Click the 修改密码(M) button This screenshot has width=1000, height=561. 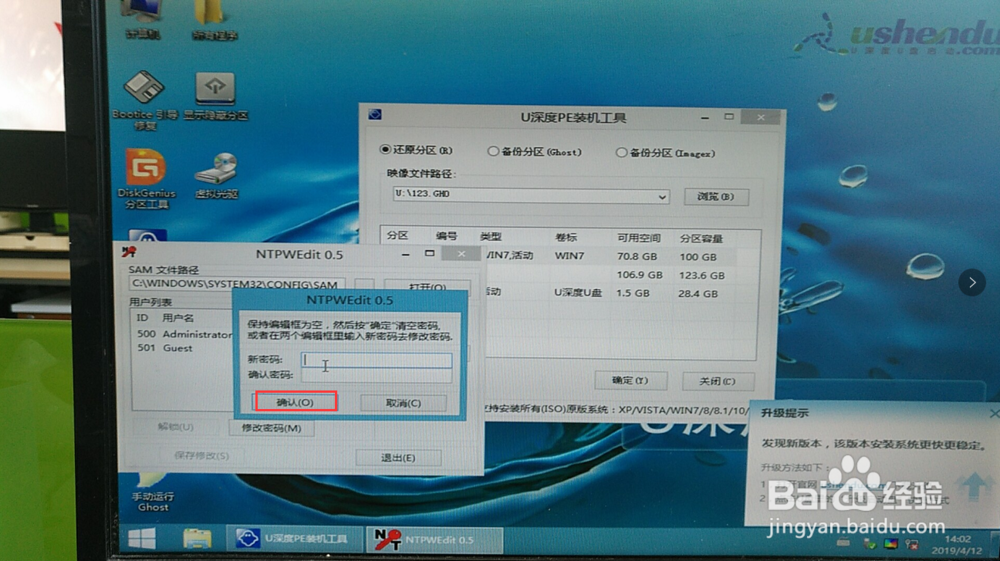(x=272, y=428)
